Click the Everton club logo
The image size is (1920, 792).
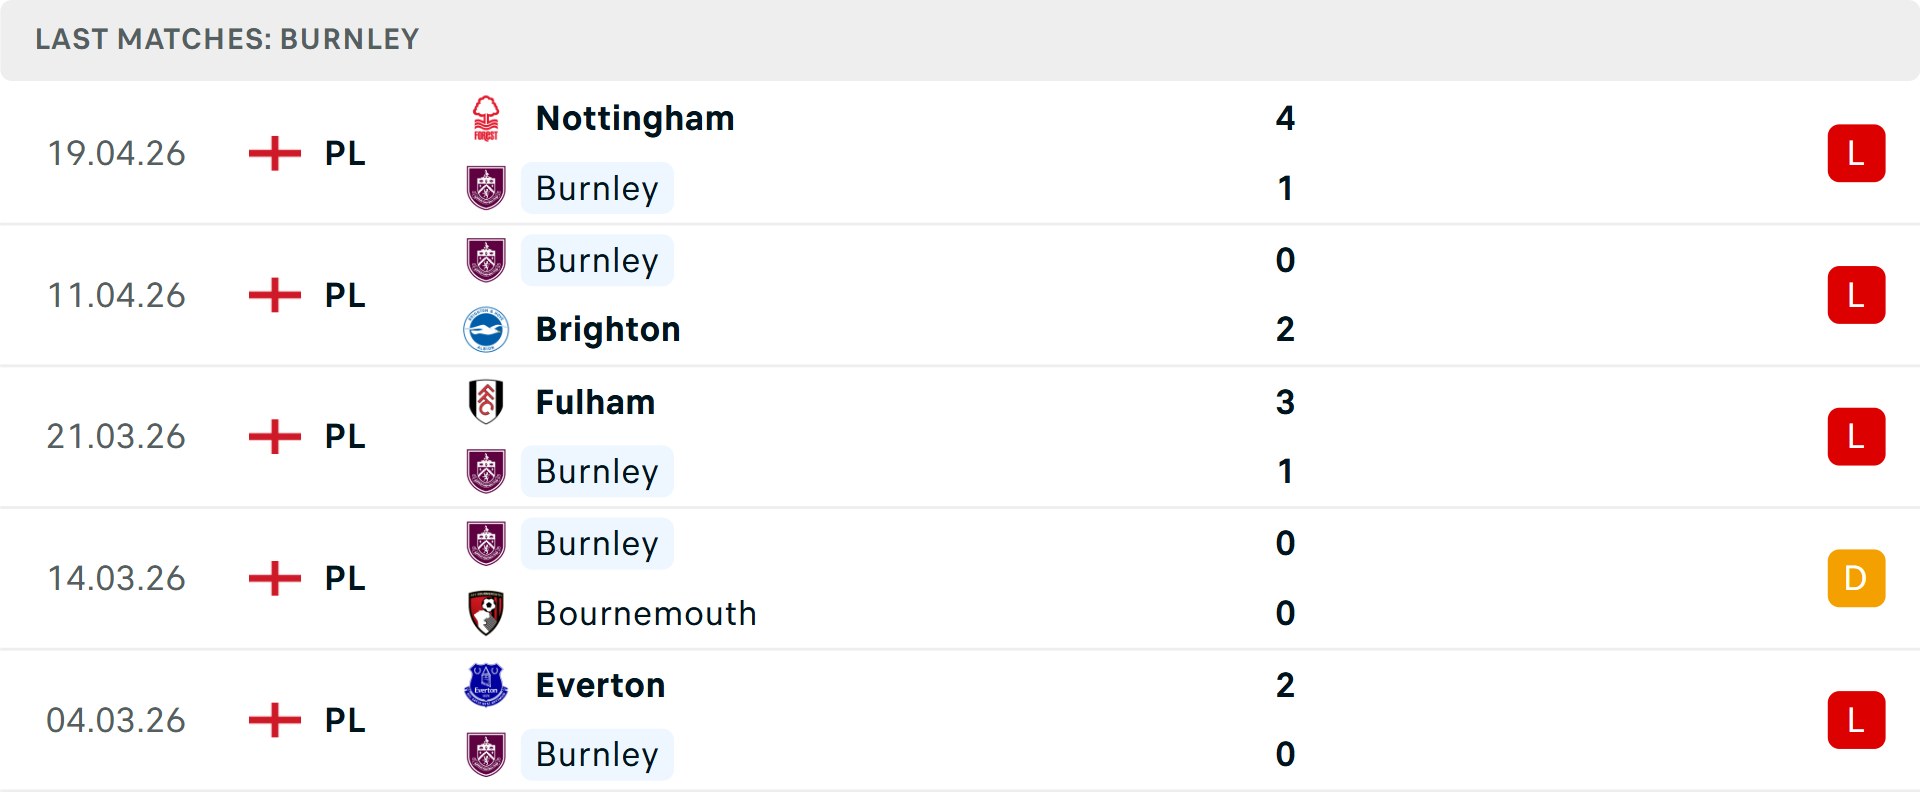click(487, 684)
